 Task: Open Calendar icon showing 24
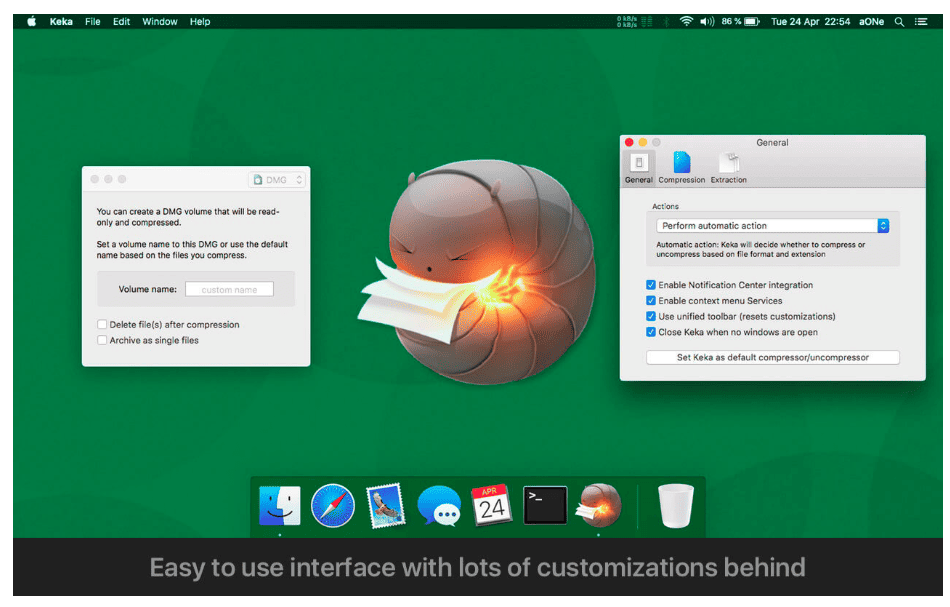491,505
